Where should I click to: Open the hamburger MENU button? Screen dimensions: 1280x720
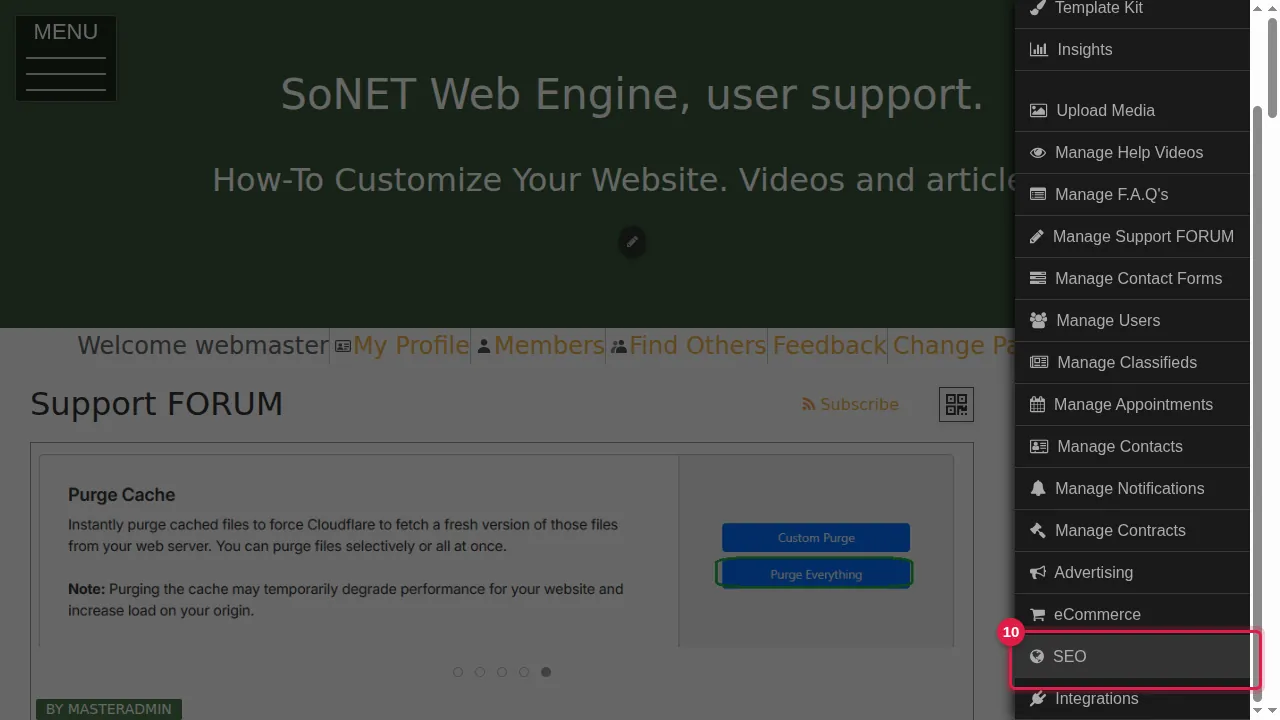pos(66,58)
